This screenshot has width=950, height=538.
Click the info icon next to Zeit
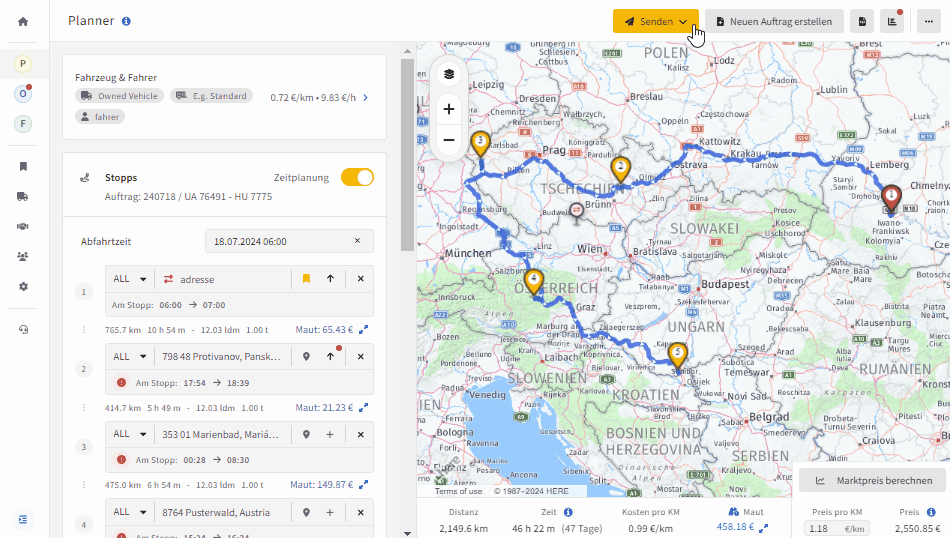pos(568,512)
